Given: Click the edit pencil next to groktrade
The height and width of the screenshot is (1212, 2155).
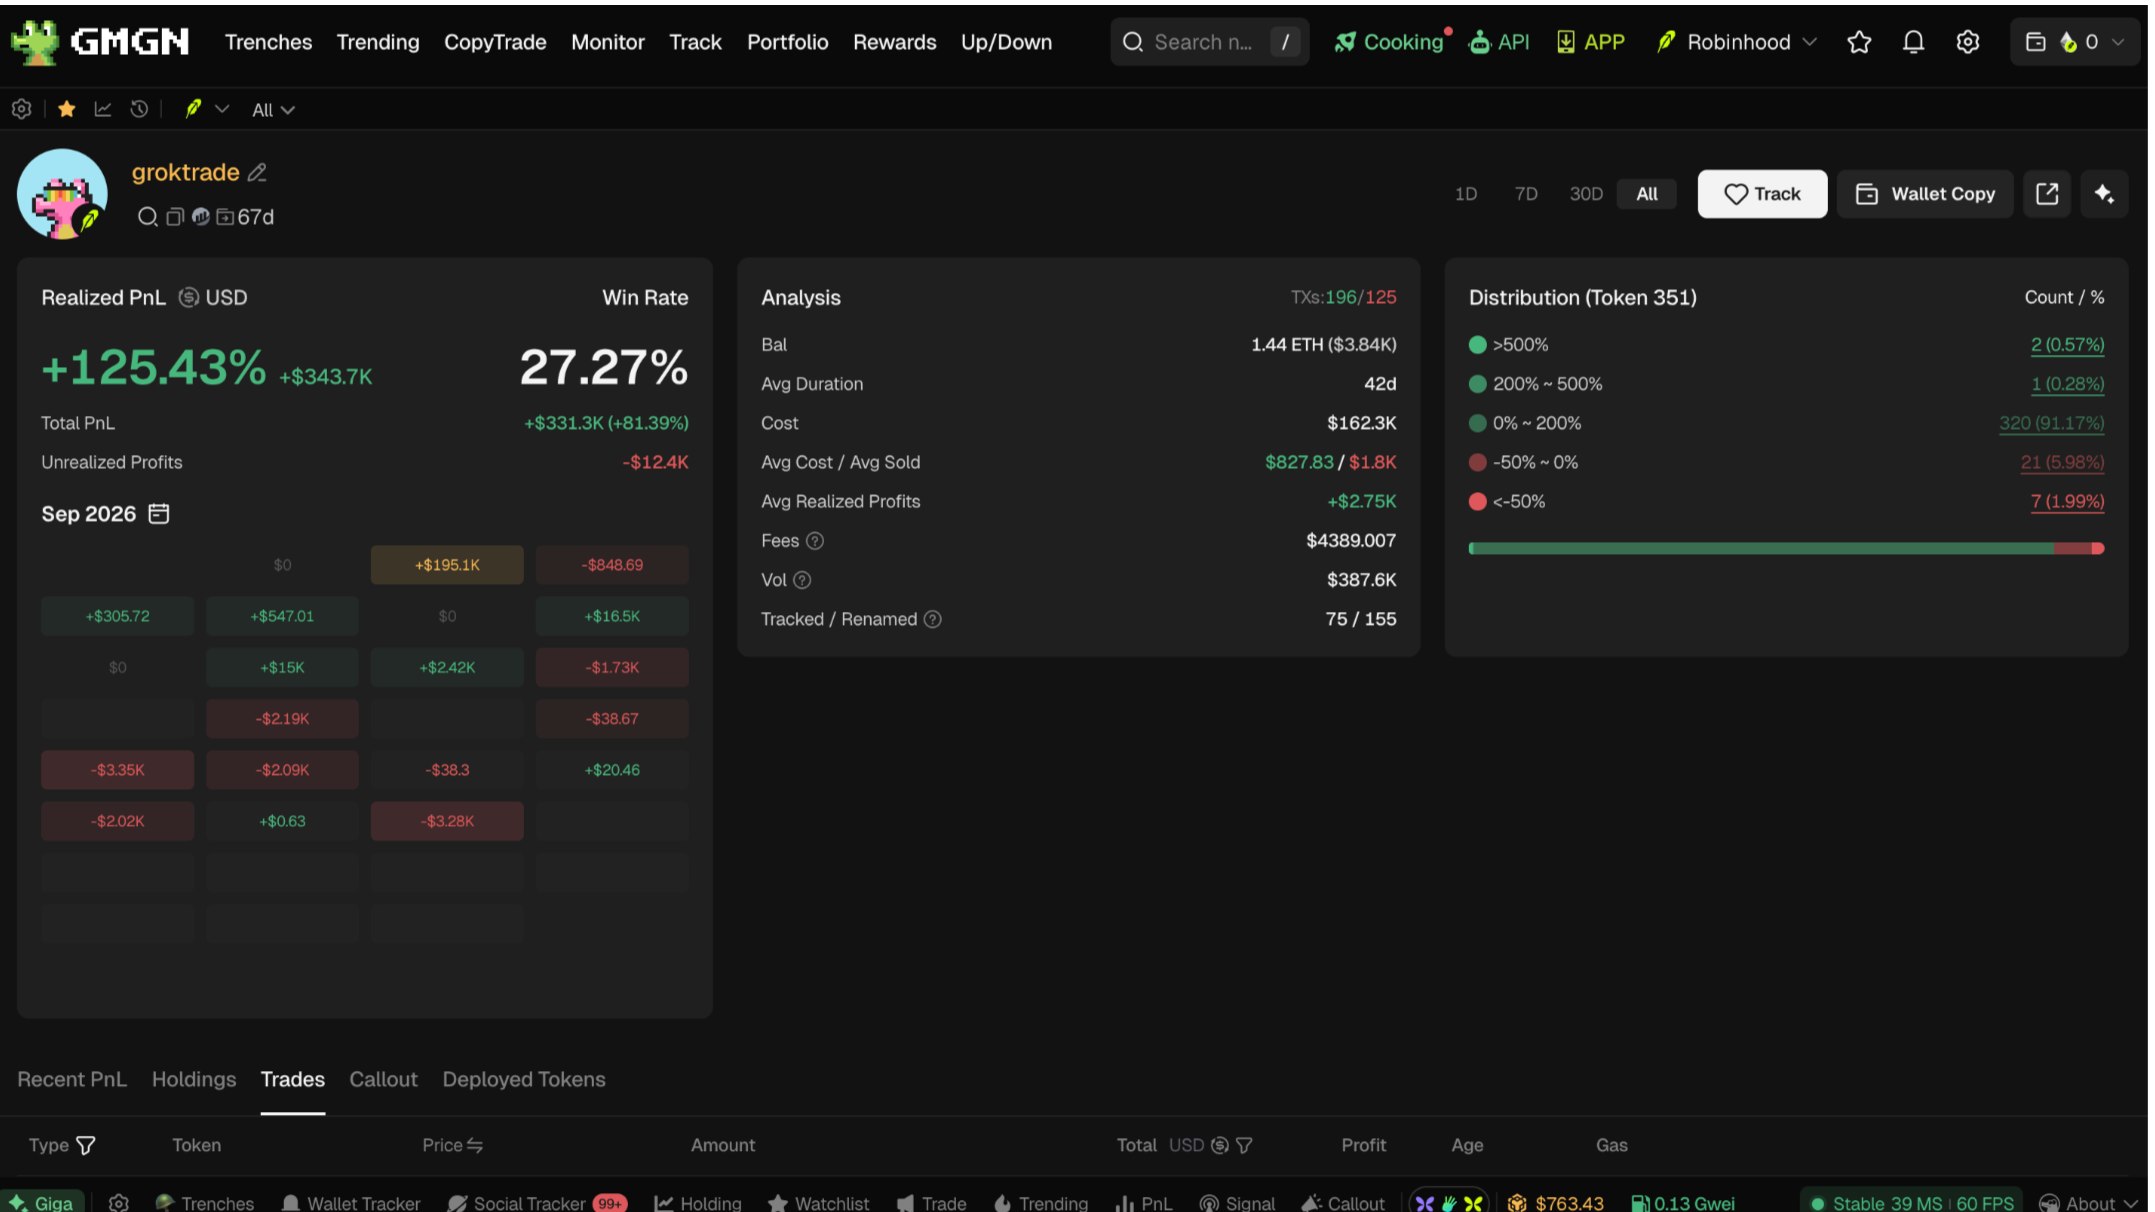Looking at the screenshot, I should (257, 173).
